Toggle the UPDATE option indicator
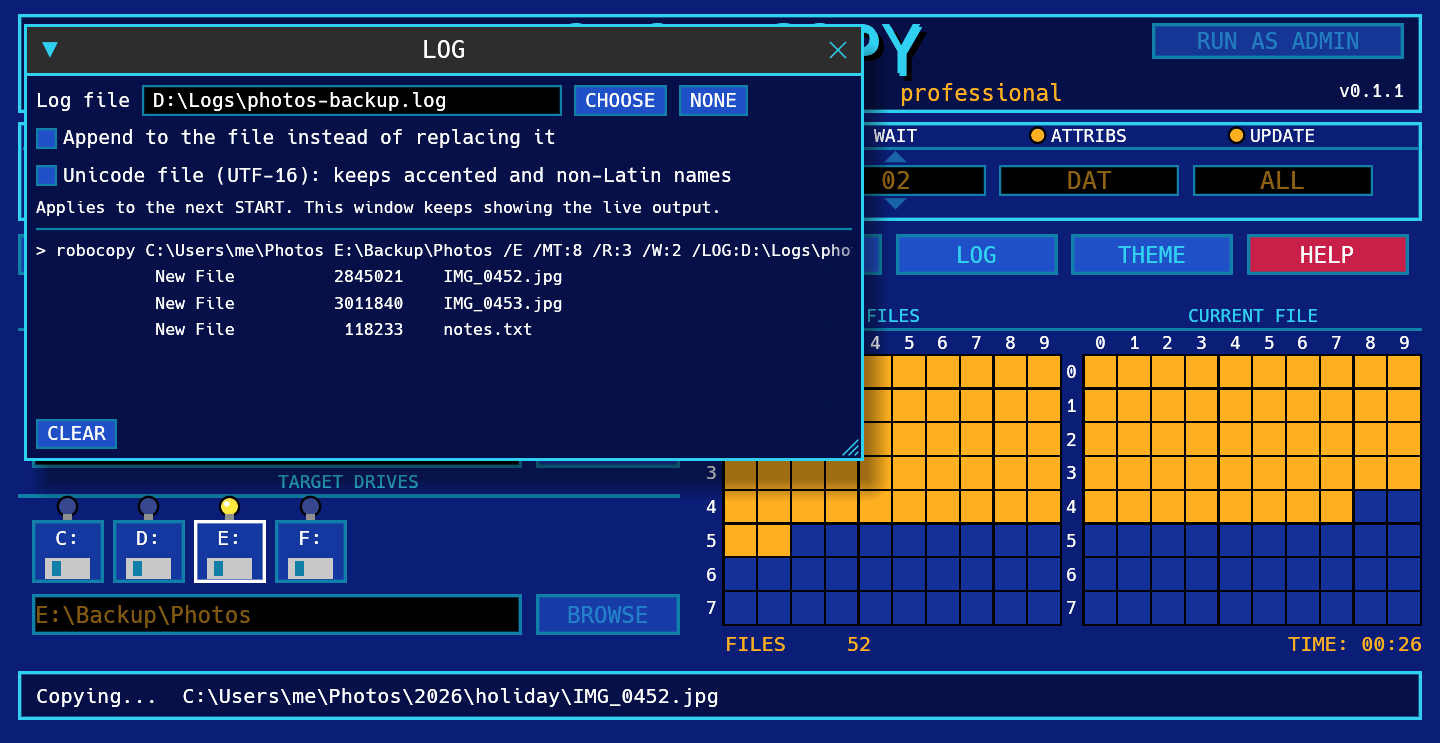This screenshot has height=743, width=1440. [1237, 136]
